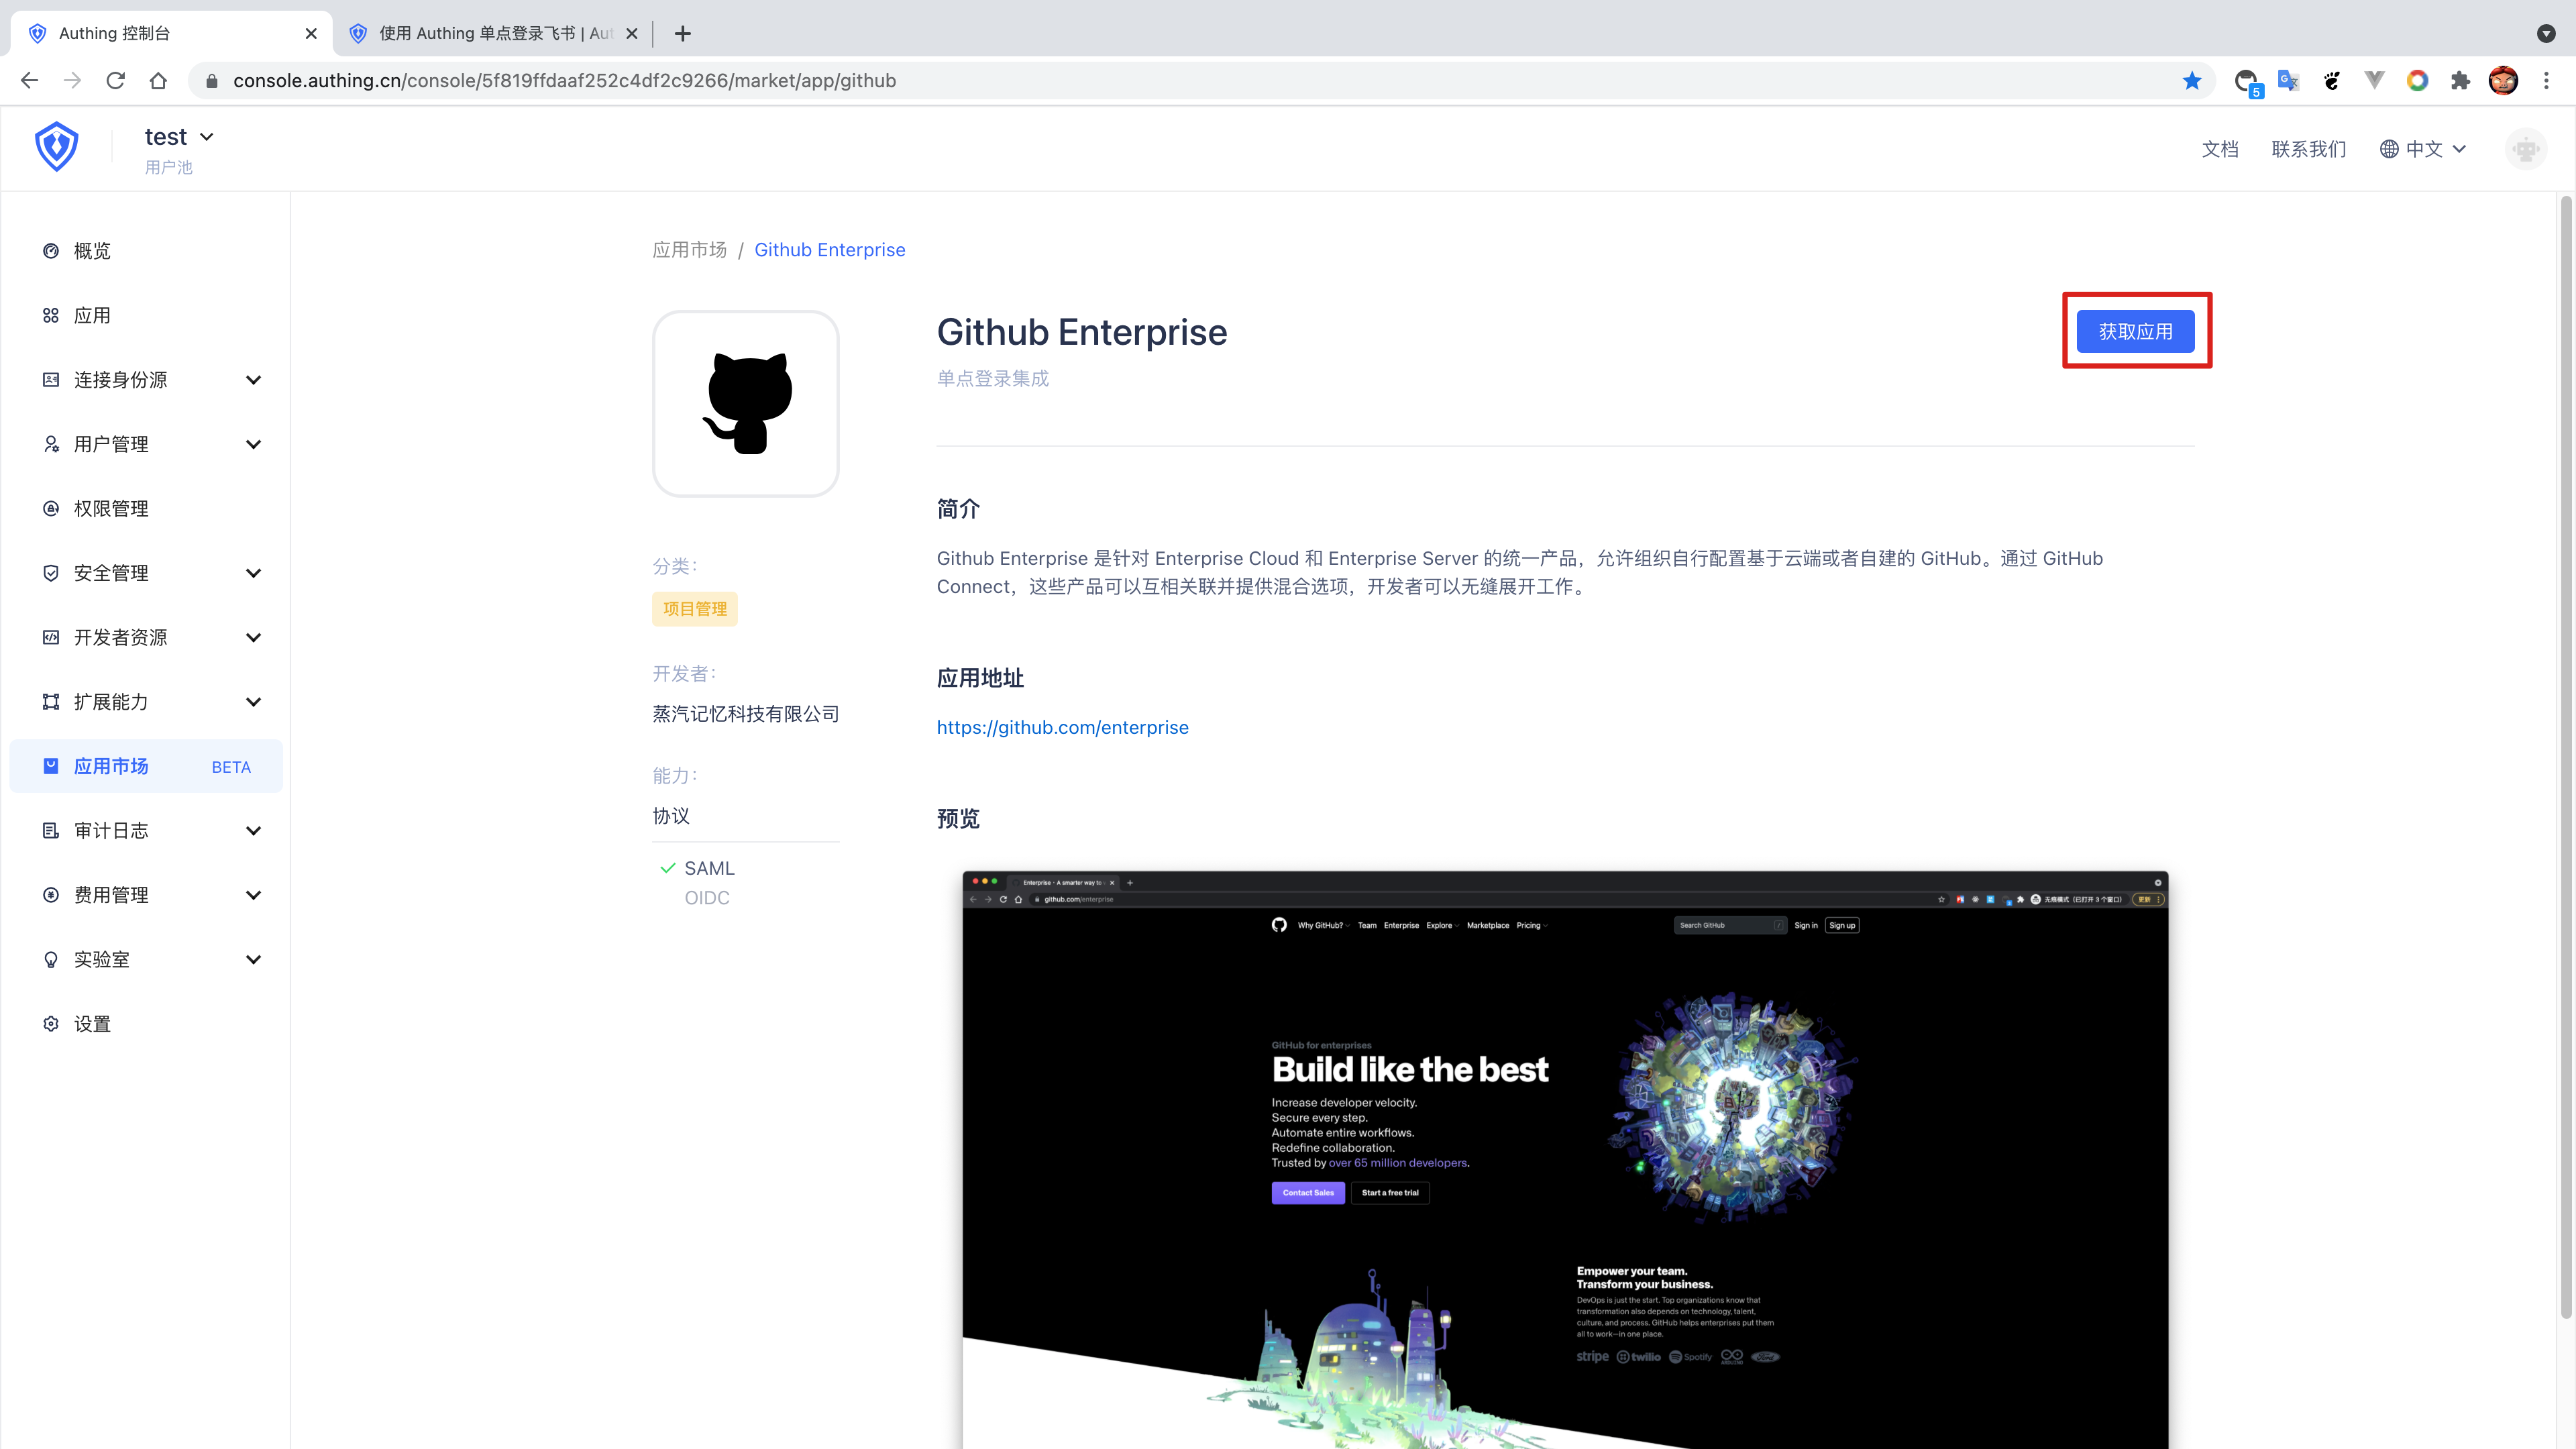2576x1449 pixels.
Task: Select 权限管理 in the sidebar
Action: pyautogui.click(x=146, y=508)
